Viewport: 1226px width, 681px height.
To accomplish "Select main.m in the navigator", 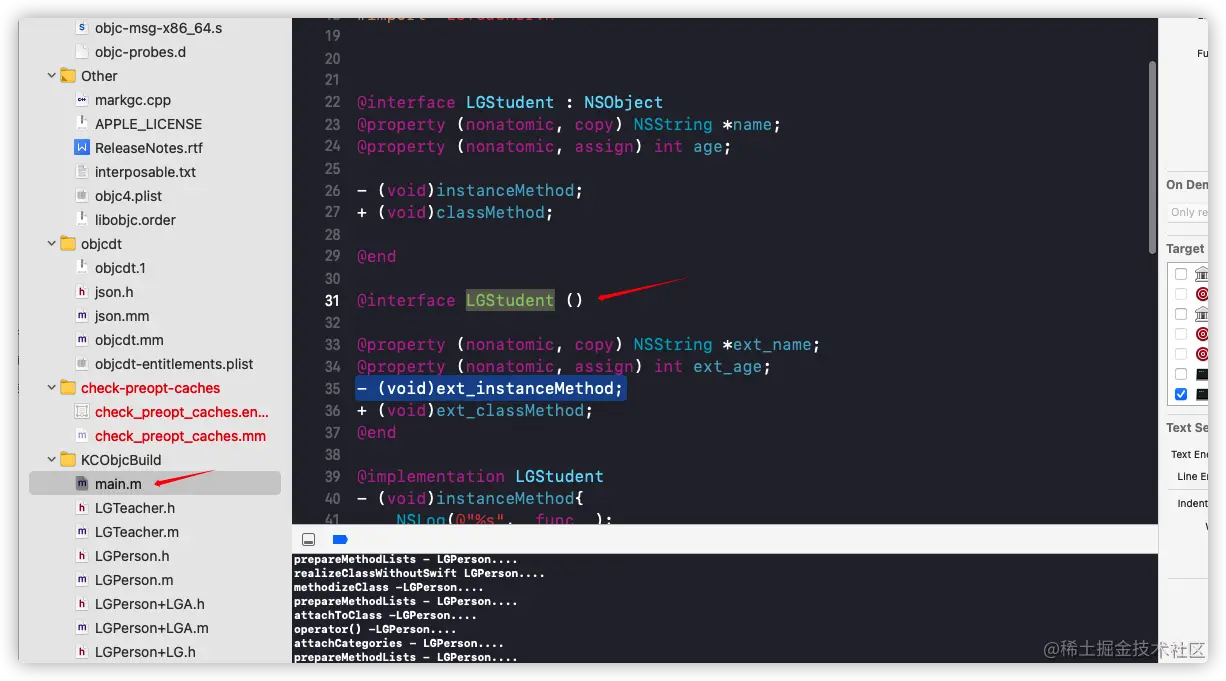I will tap(155, 484).
